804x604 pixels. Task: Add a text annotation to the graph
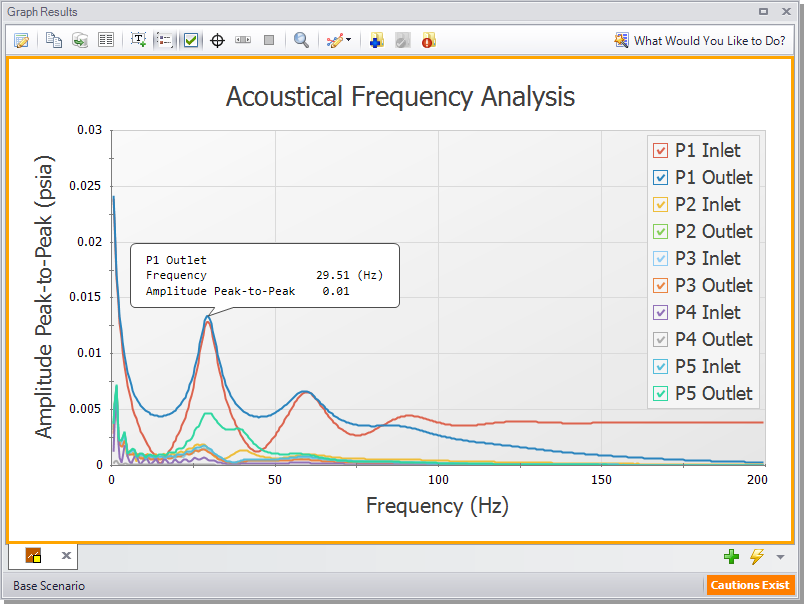pyautogui.click(x=138, y=40)
